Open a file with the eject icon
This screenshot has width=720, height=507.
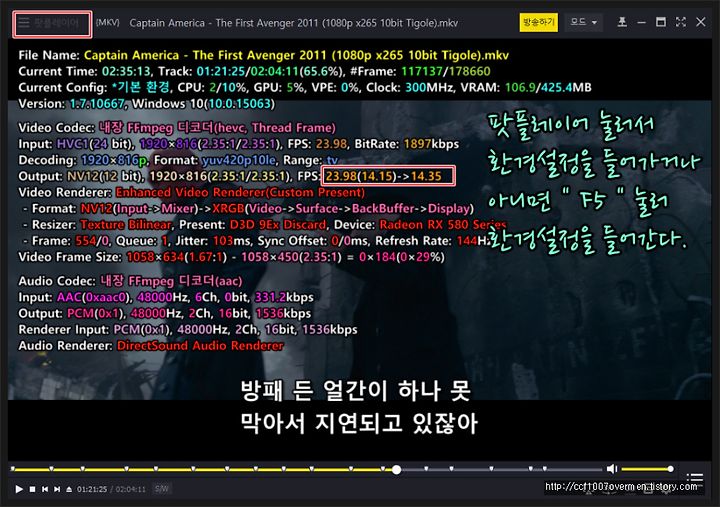69,489
